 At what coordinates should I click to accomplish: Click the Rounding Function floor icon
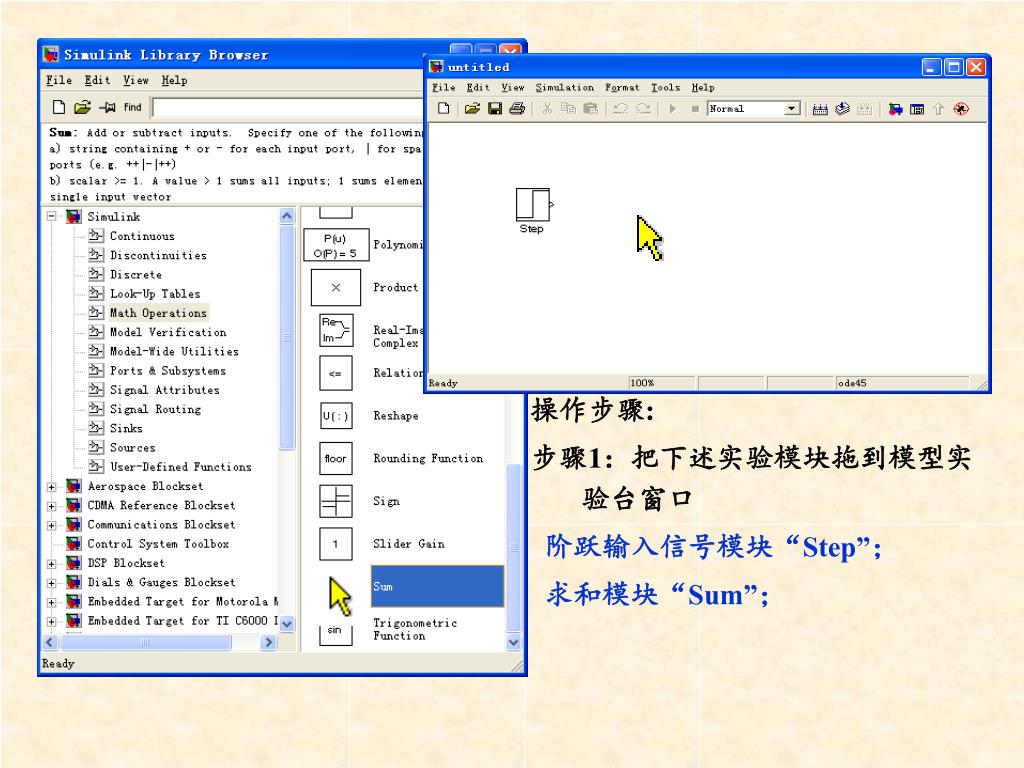336,458
